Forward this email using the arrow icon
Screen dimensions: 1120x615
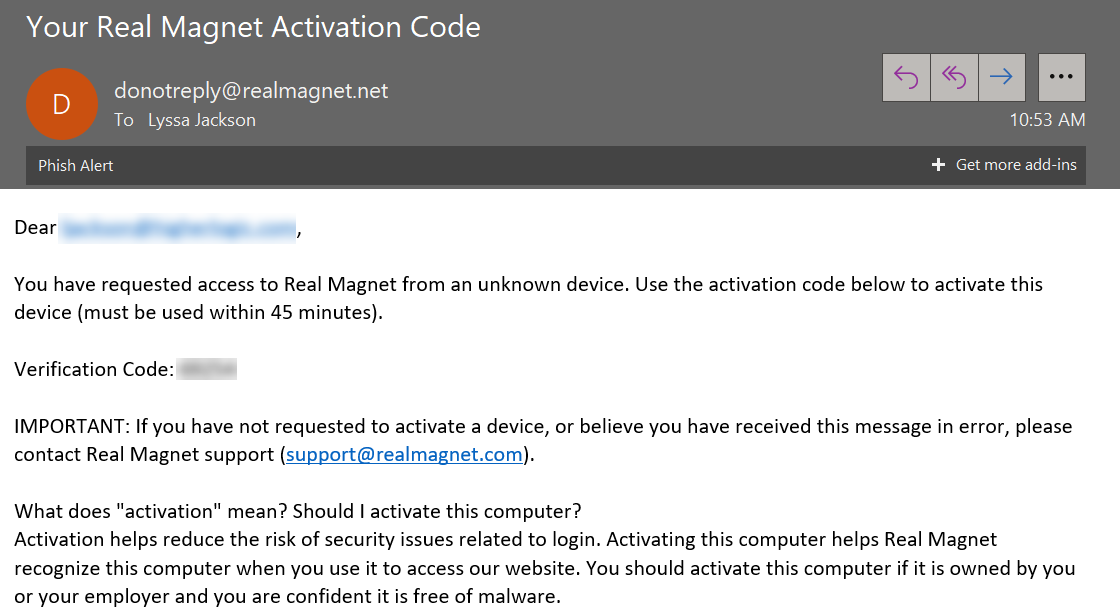point(1001,77)
